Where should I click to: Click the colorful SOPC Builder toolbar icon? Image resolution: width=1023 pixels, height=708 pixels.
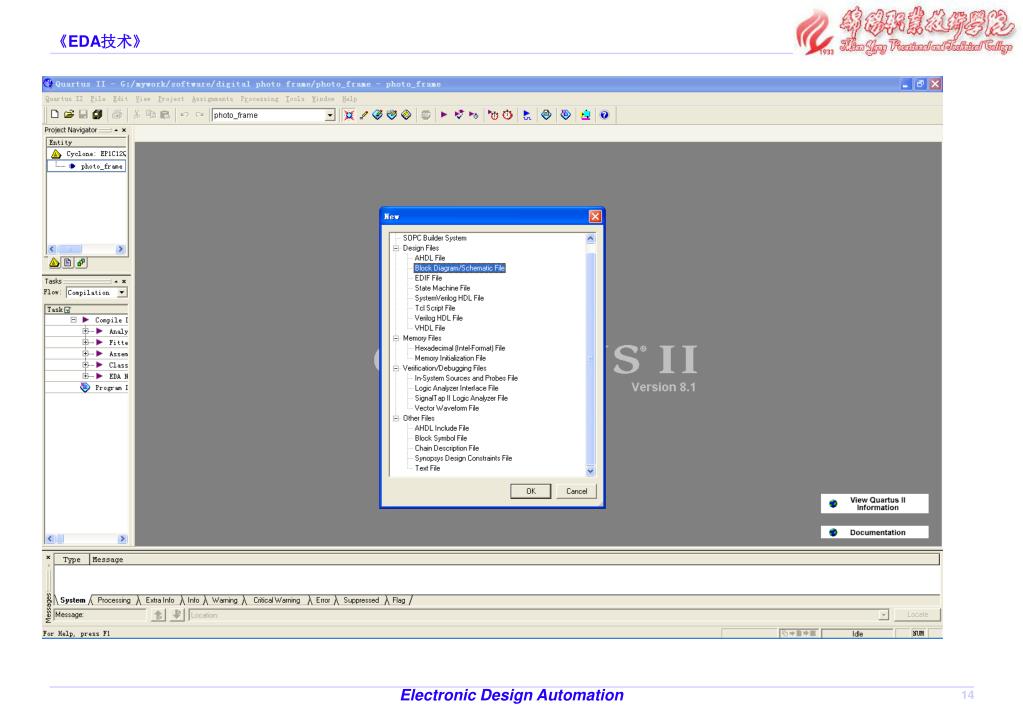tap(585, 115)
